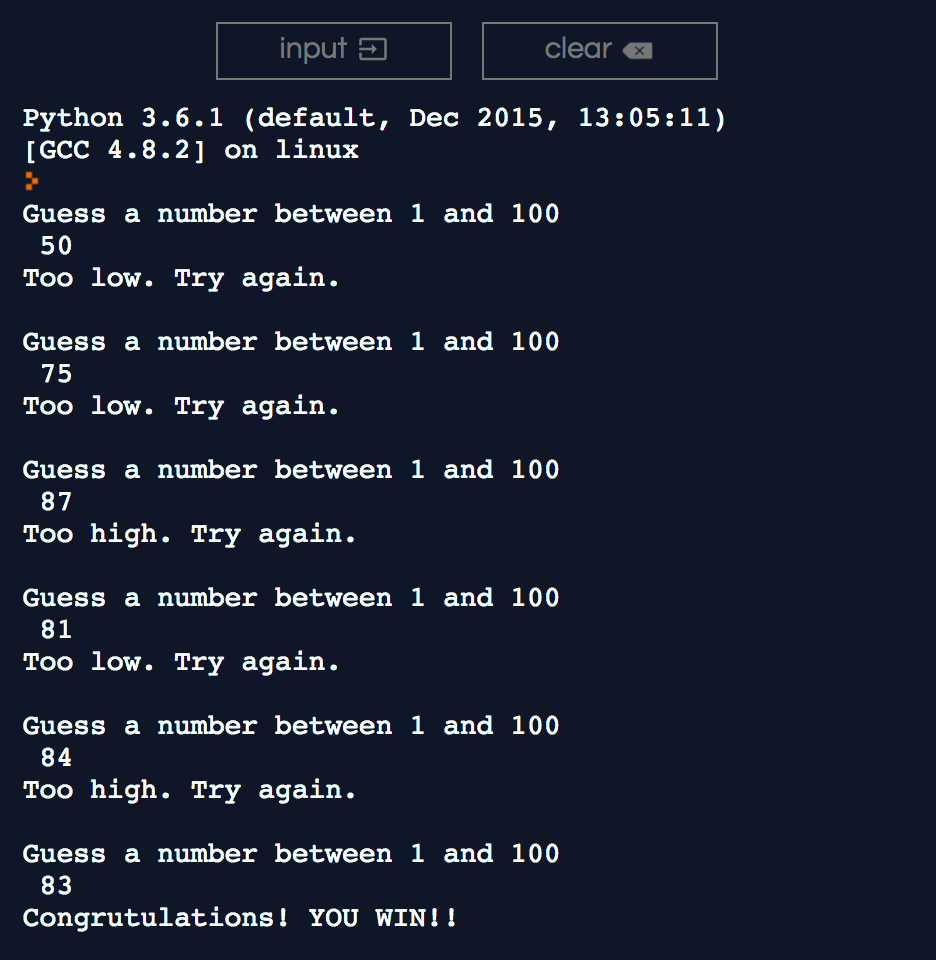Click the clear button
936x960 pixels.
[599, 51]
